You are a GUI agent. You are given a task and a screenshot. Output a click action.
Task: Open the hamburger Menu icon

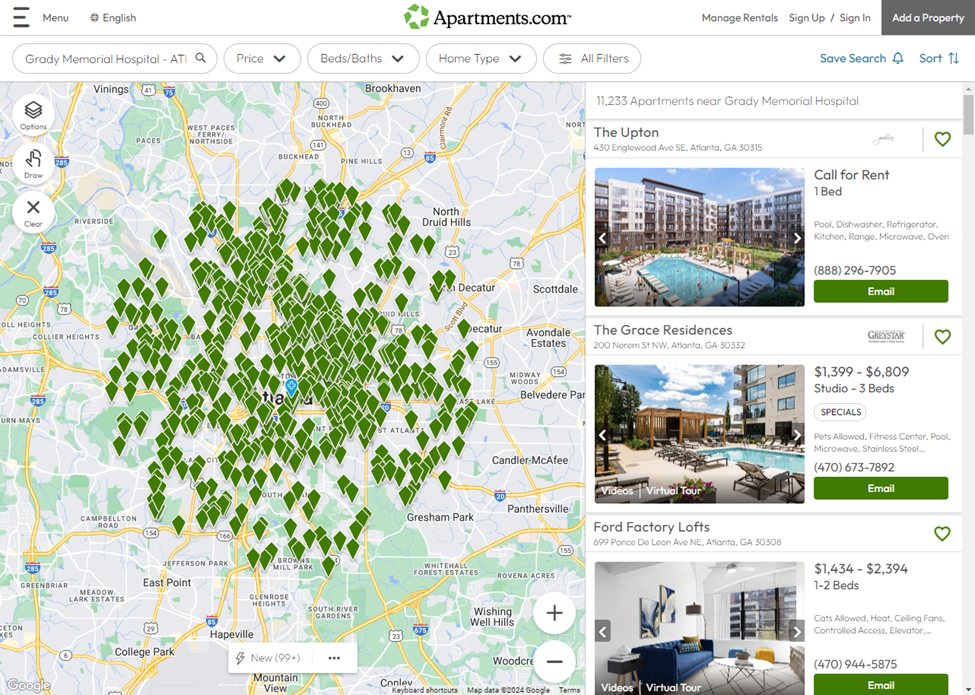coord(21,18)
